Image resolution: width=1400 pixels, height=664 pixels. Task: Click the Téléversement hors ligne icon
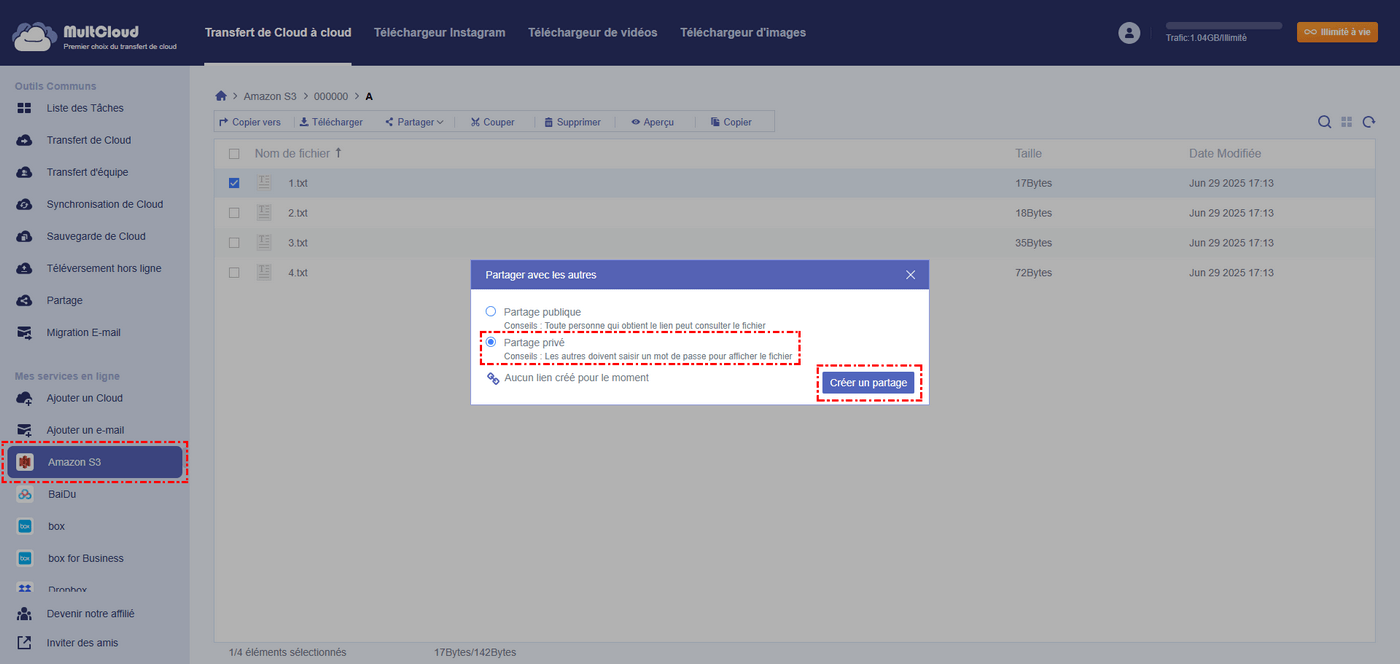(25, 268)
